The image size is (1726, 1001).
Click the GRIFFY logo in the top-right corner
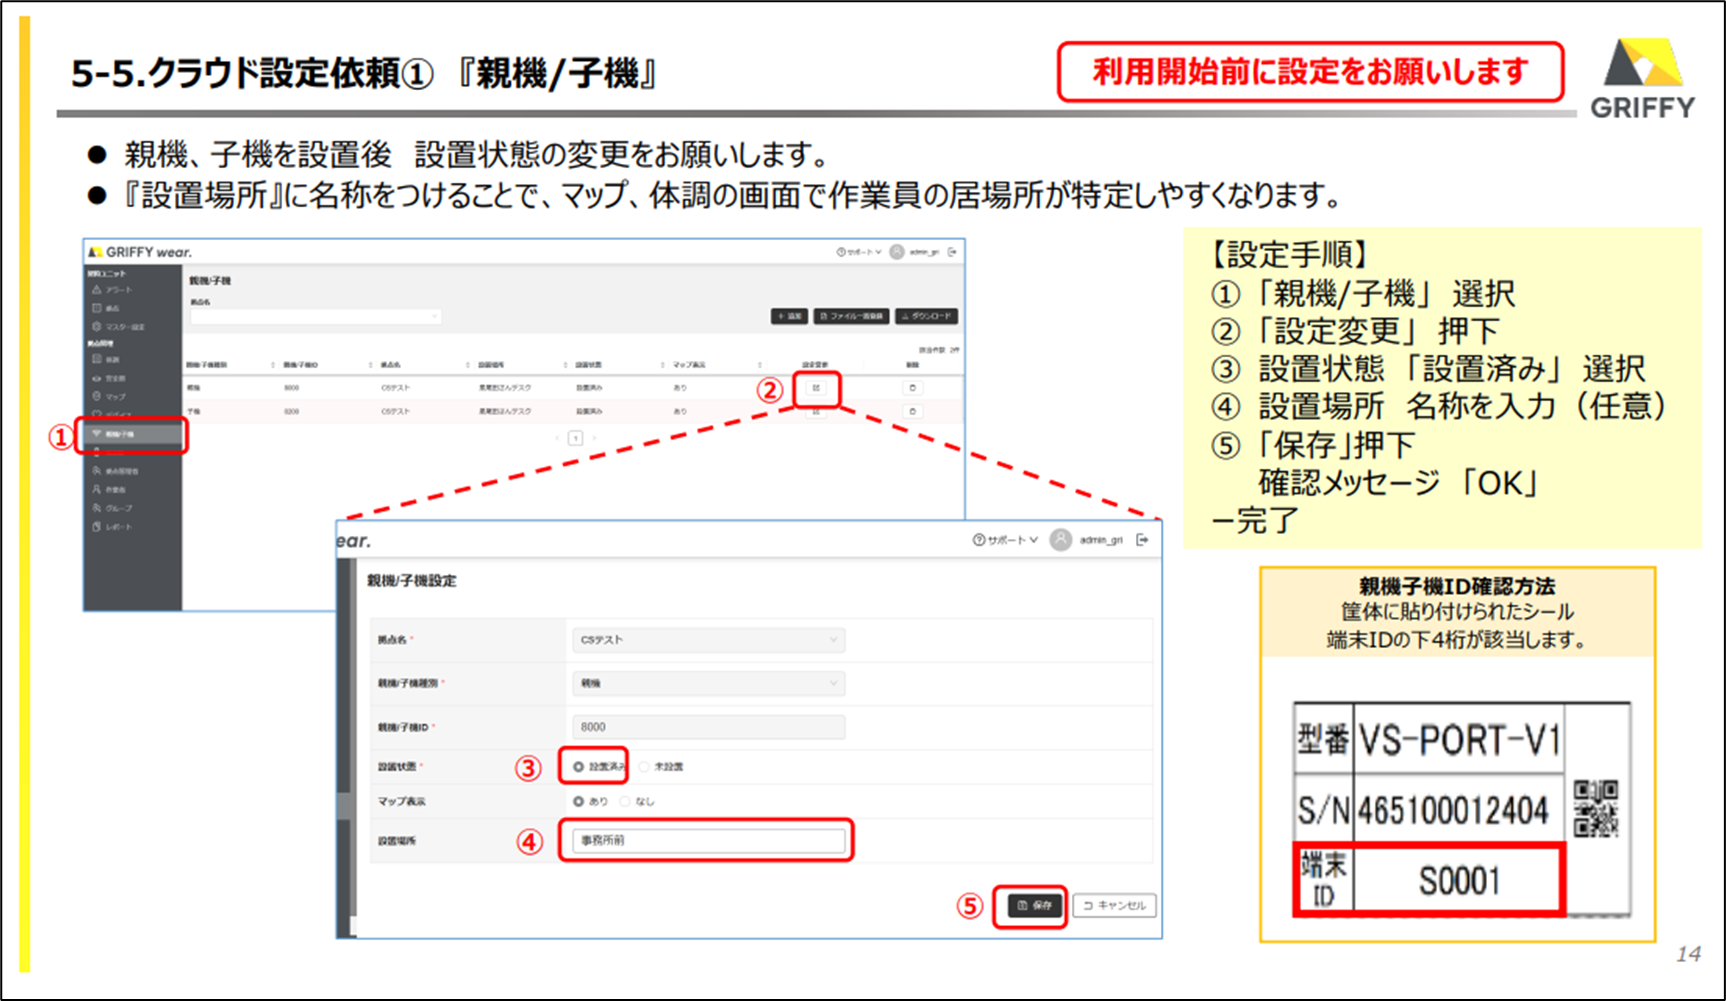(x=1643, y=78)
